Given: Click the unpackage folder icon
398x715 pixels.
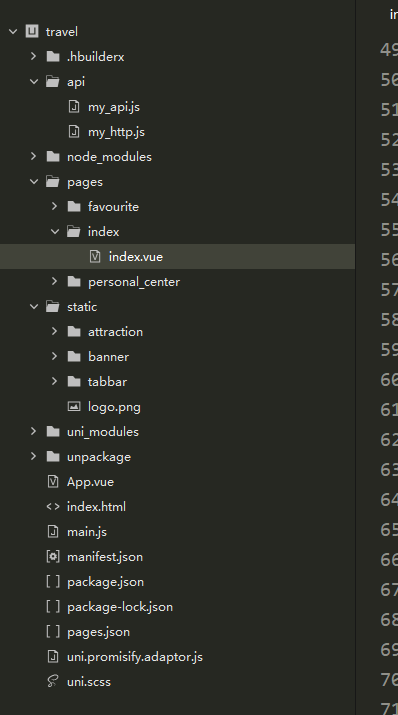Looking at the screenshot, I should point(53,456).
